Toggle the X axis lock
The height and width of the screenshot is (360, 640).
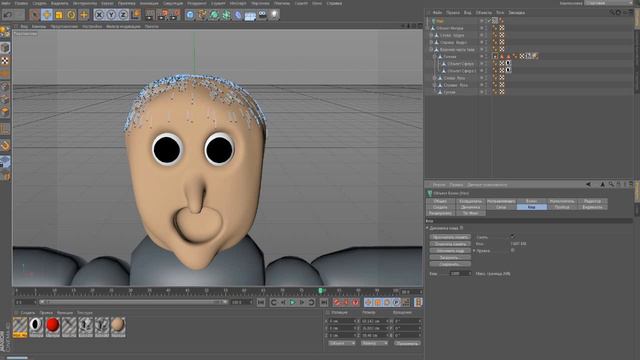(x=99, y=15)
